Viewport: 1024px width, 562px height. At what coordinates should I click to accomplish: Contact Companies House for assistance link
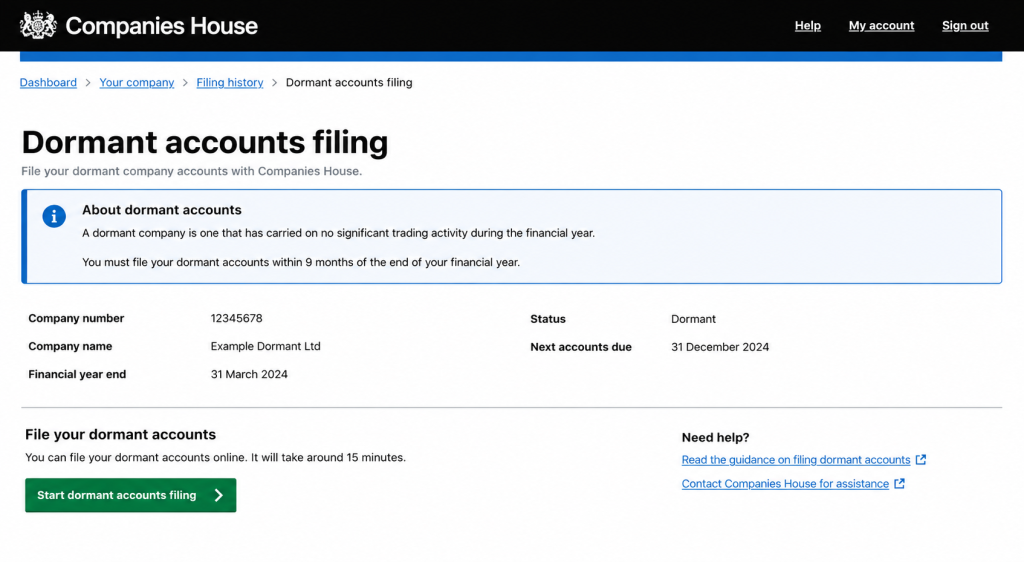(785, 484)
